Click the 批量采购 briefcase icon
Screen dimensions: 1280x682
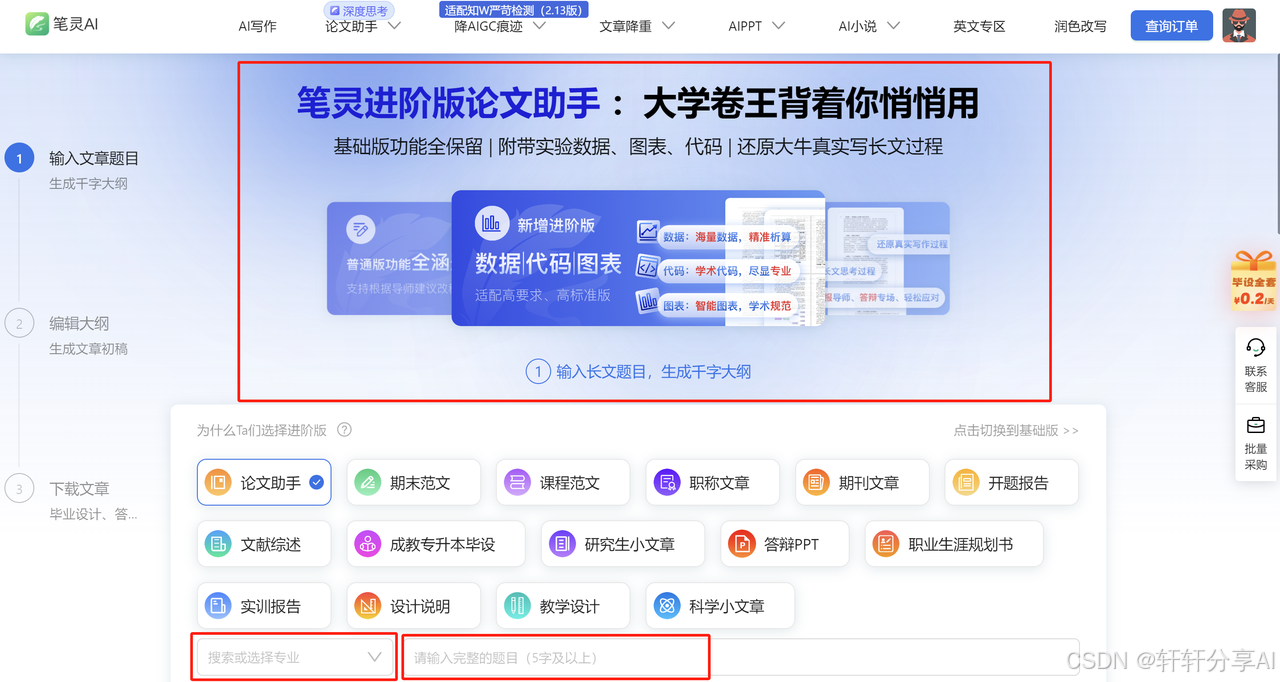[1256, 425]
